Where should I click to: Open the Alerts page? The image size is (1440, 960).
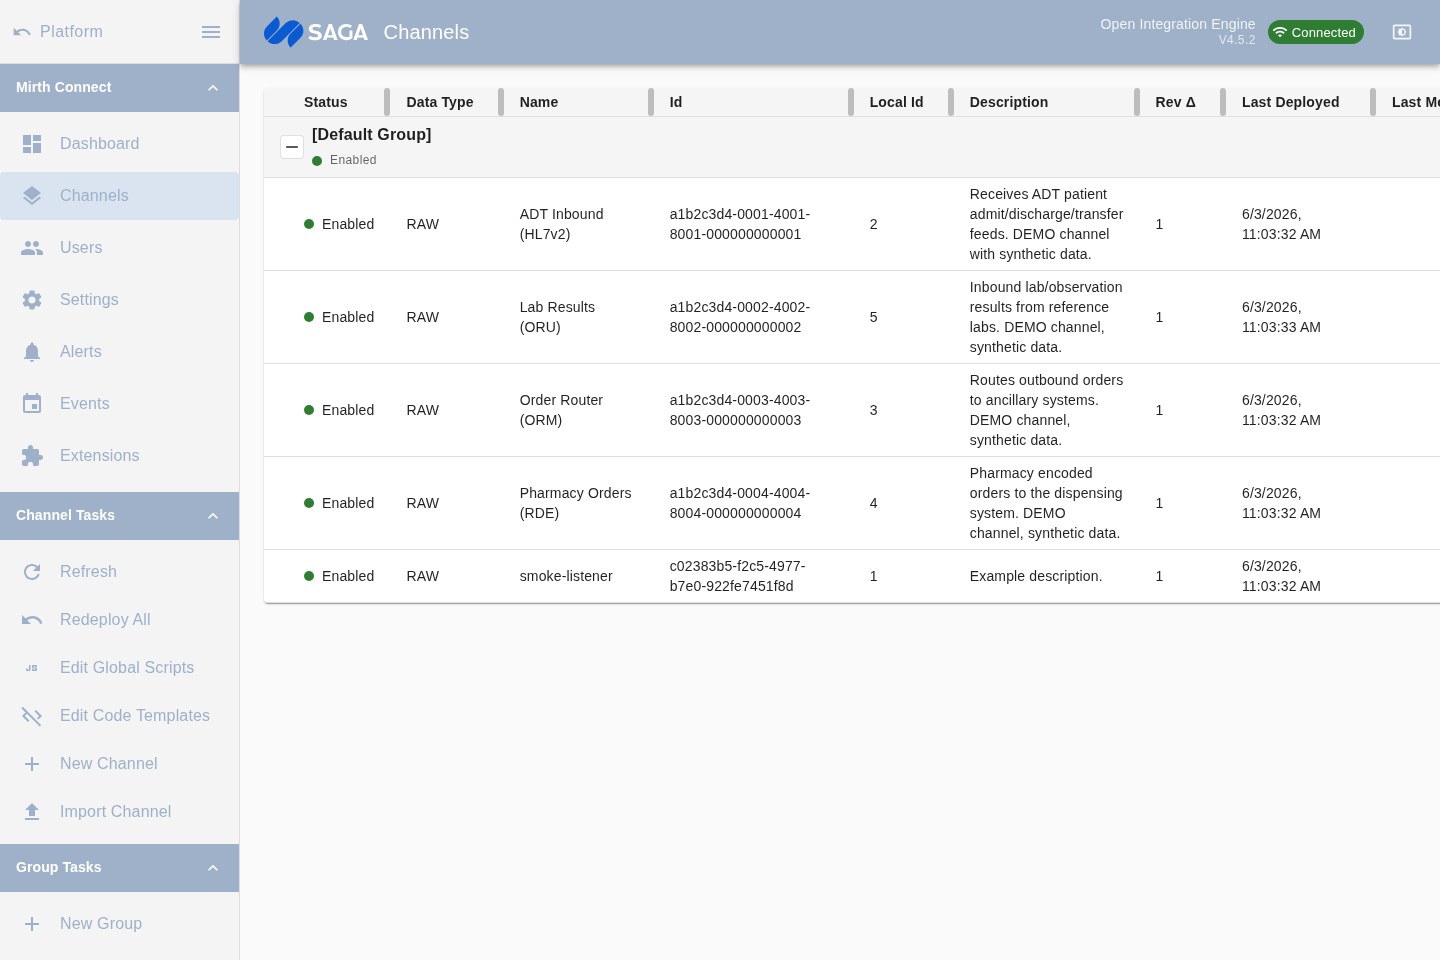coord(120,352)
